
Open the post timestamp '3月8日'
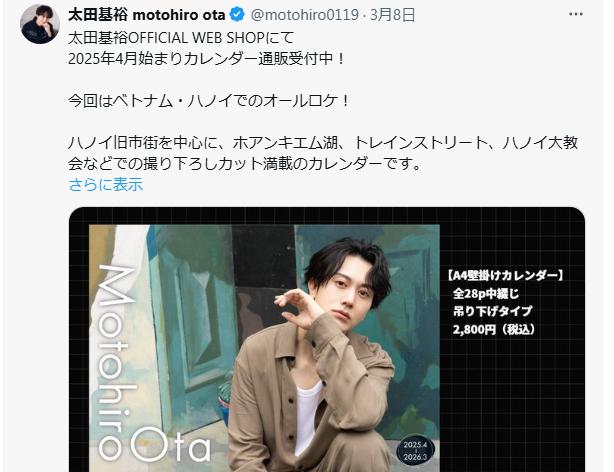[x=392, y=15]
